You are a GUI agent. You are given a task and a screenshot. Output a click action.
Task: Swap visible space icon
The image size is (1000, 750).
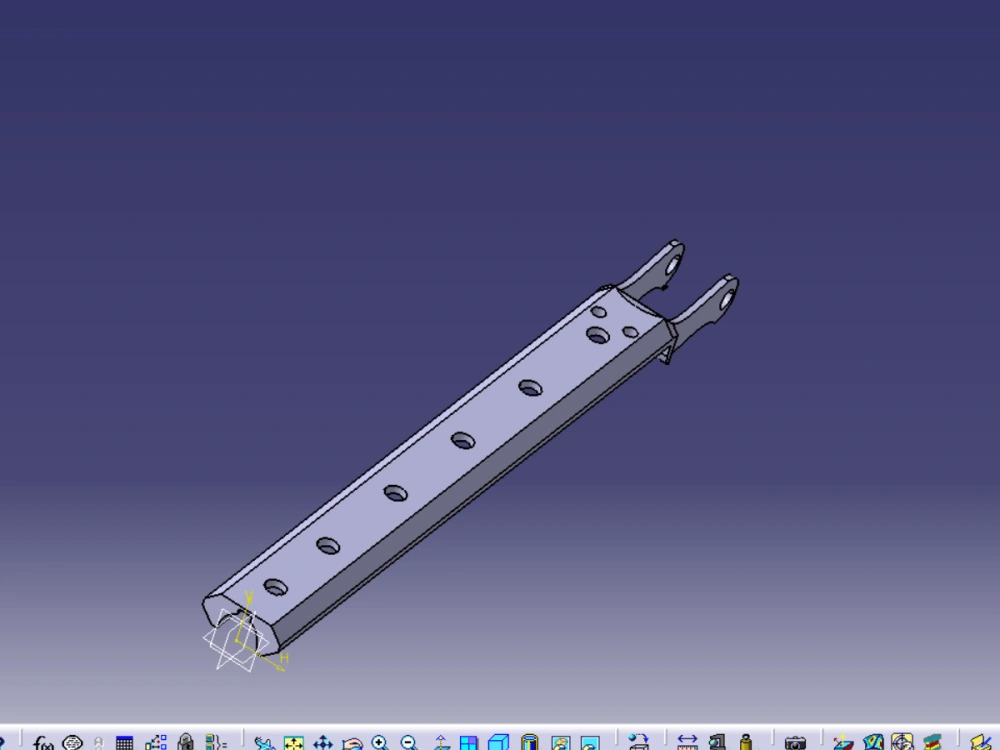click(x=590, y=743)
